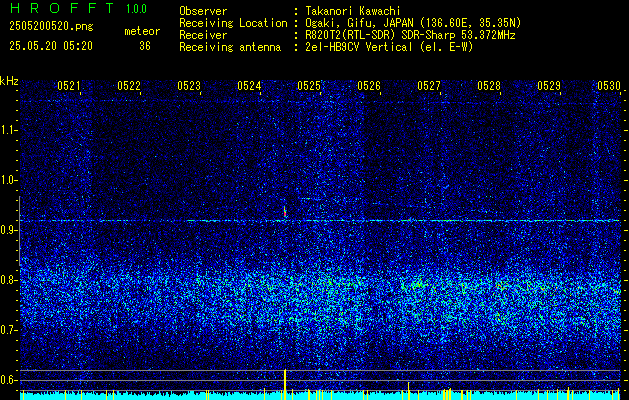The width and height of the screenshot is (629, 400).
Task: Click the 0.7 kHz axis label
Action: tap(7, 330)
